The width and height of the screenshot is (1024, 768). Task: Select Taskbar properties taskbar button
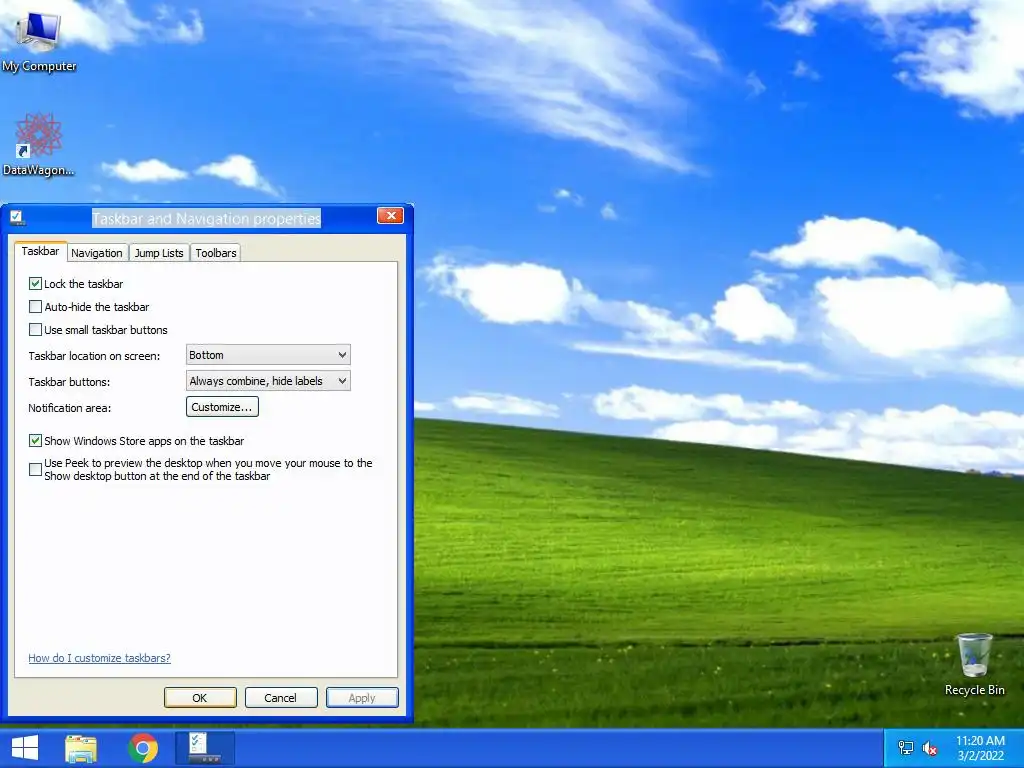(x=204, y=748)
